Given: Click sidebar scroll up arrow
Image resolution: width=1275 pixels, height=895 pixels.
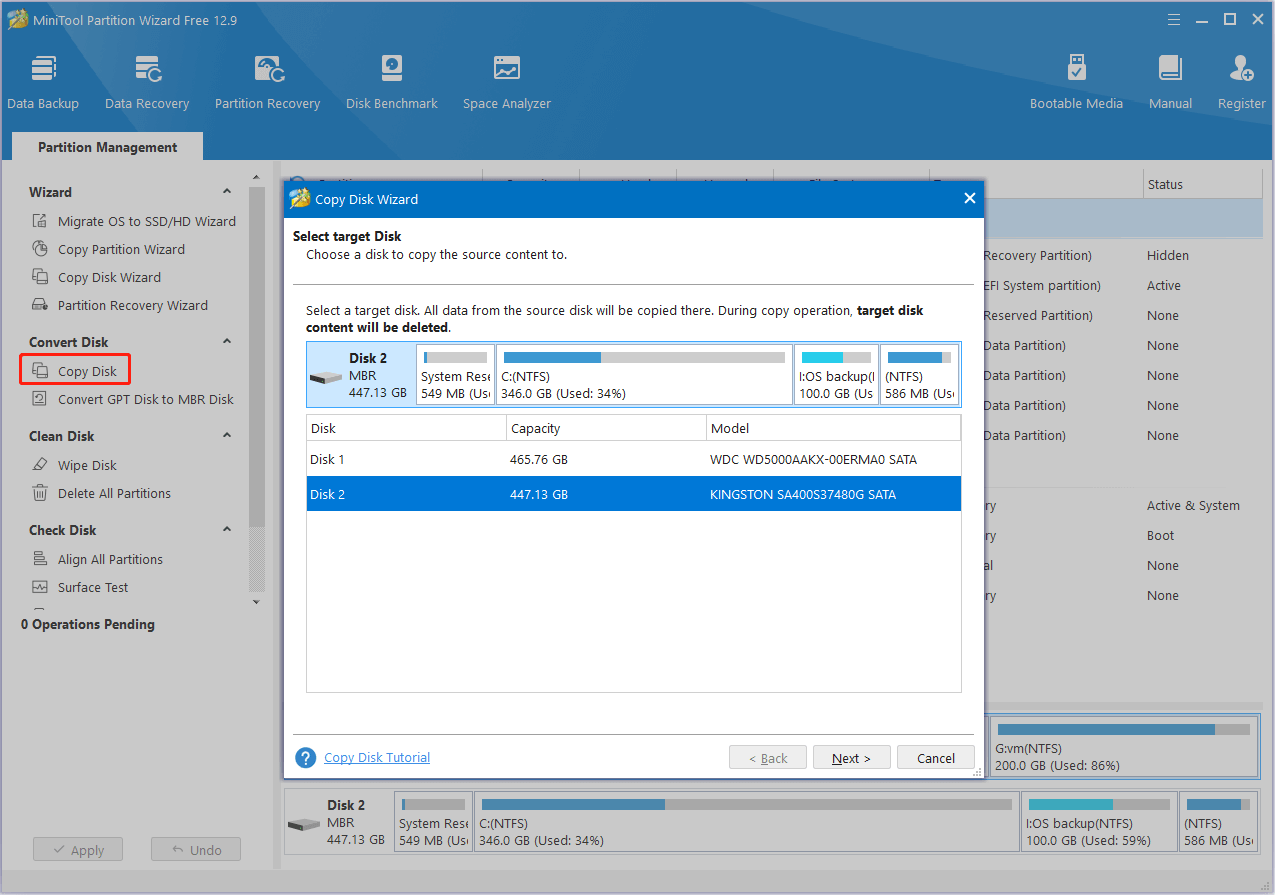Looking at the screenshot, I should [256, 179].
